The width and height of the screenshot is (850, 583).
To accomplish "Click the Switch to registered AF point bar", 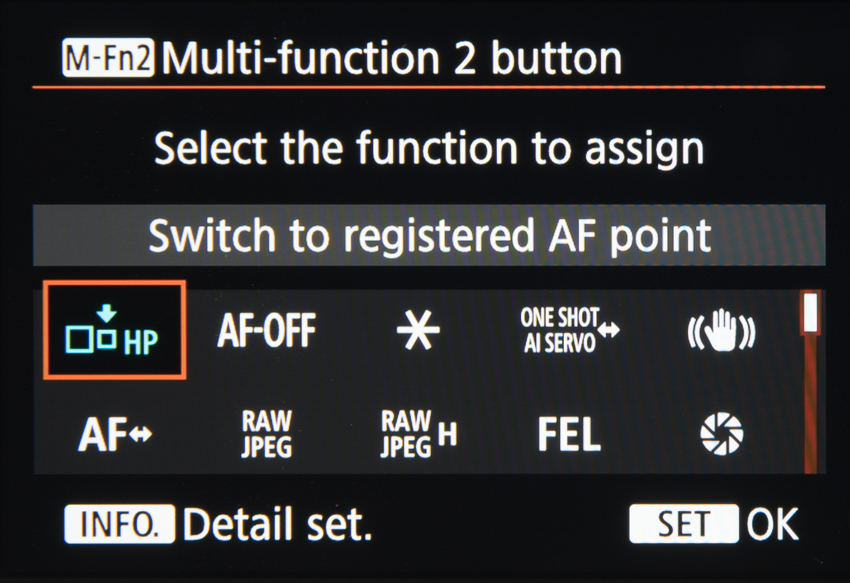I will click(429, 235).
